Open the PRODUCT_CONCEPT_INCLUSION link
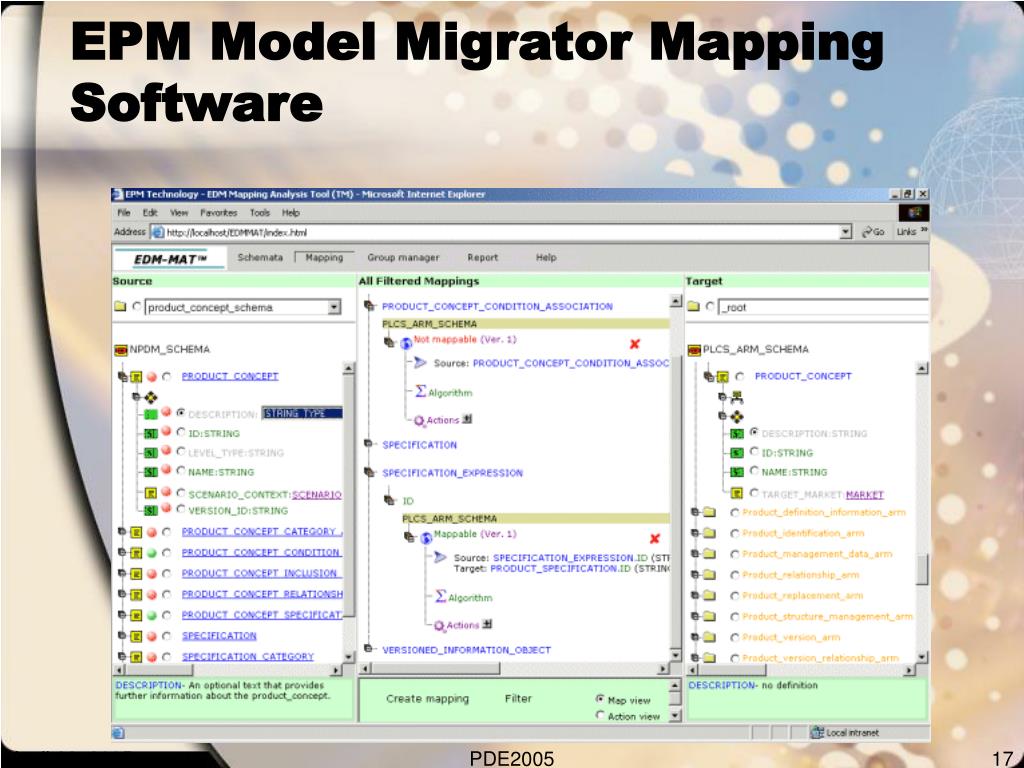This screenshot has height=768, width=1024. point(260,573)
